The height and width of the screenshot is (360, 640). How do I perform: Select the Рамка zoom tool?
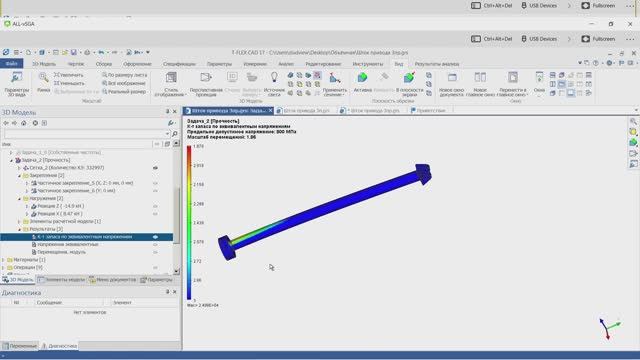43,82
